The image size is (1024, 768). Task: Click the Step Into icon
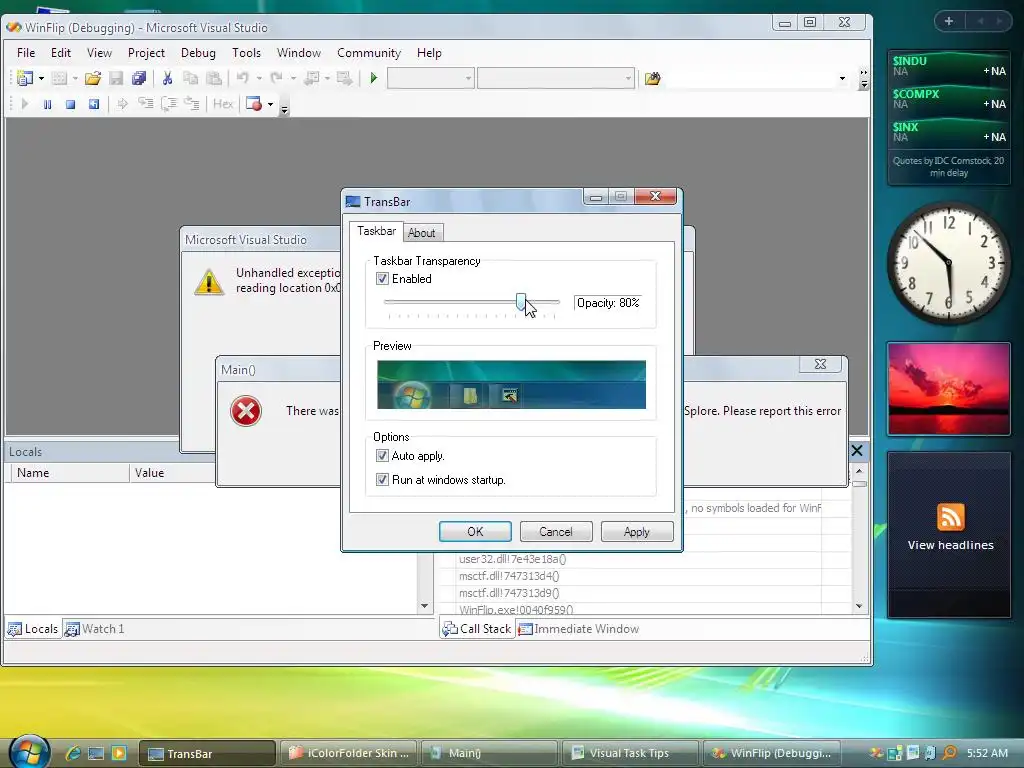[x=145, y=104]
